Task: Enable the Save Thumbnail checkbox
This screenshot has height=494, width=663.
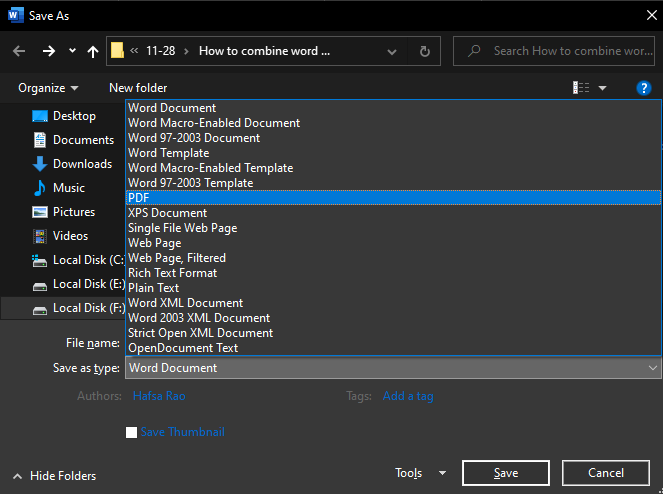Action: coord(131,432)
